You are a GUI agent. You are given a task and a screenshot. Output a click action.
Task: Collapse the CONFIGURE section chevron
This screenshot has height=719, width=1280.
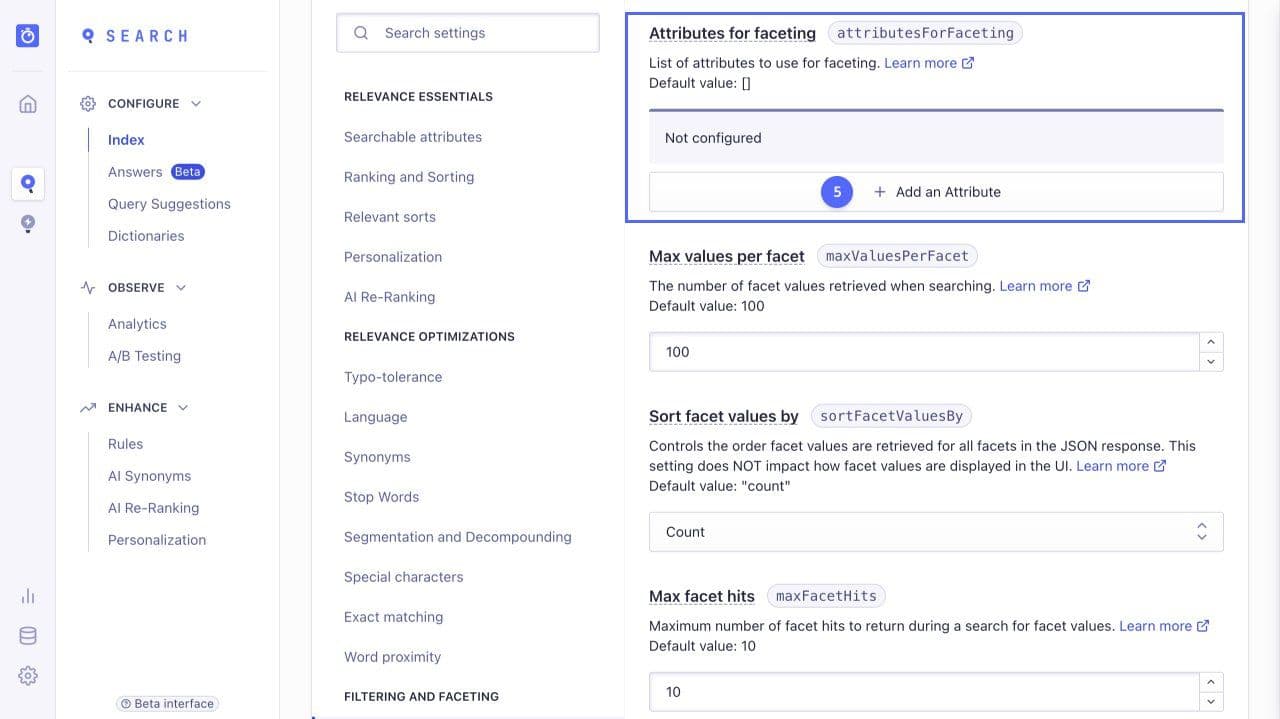click(x=196, y=104)
